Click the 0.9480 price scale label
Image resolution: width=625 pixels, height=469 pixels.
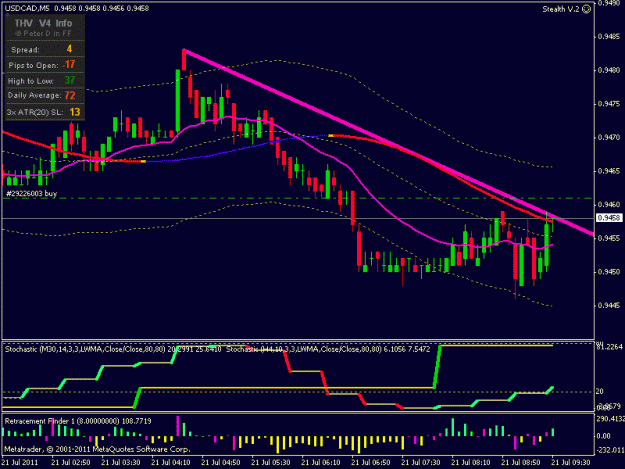tap(609, 70)
